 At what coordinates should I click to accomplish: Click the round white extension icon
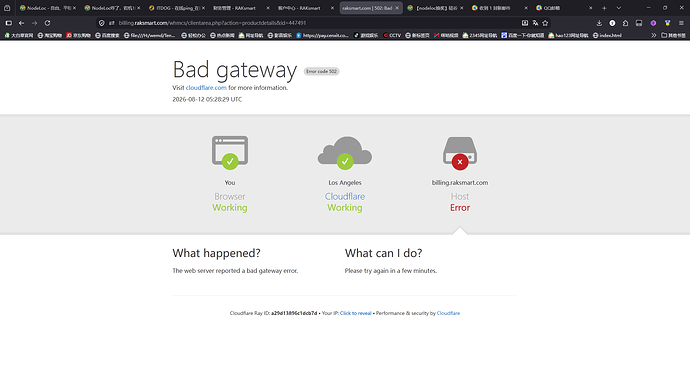tap(612, 23)
